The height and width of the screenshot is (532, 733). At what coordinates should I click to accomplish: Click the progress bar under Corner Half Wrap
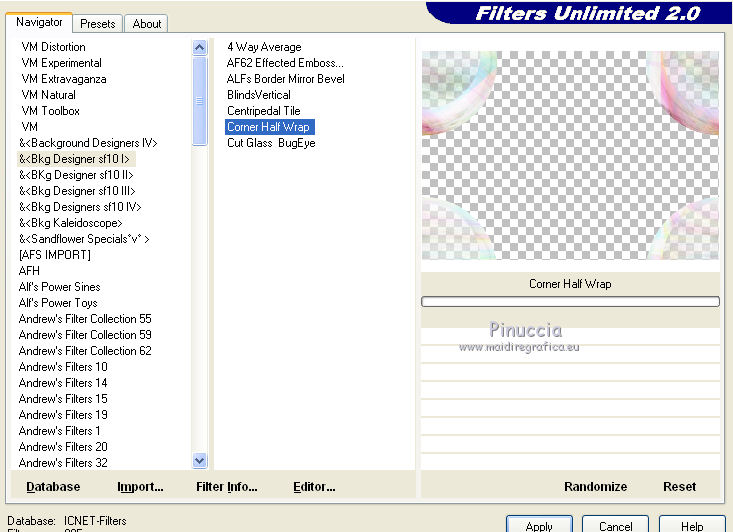(570, 302)
